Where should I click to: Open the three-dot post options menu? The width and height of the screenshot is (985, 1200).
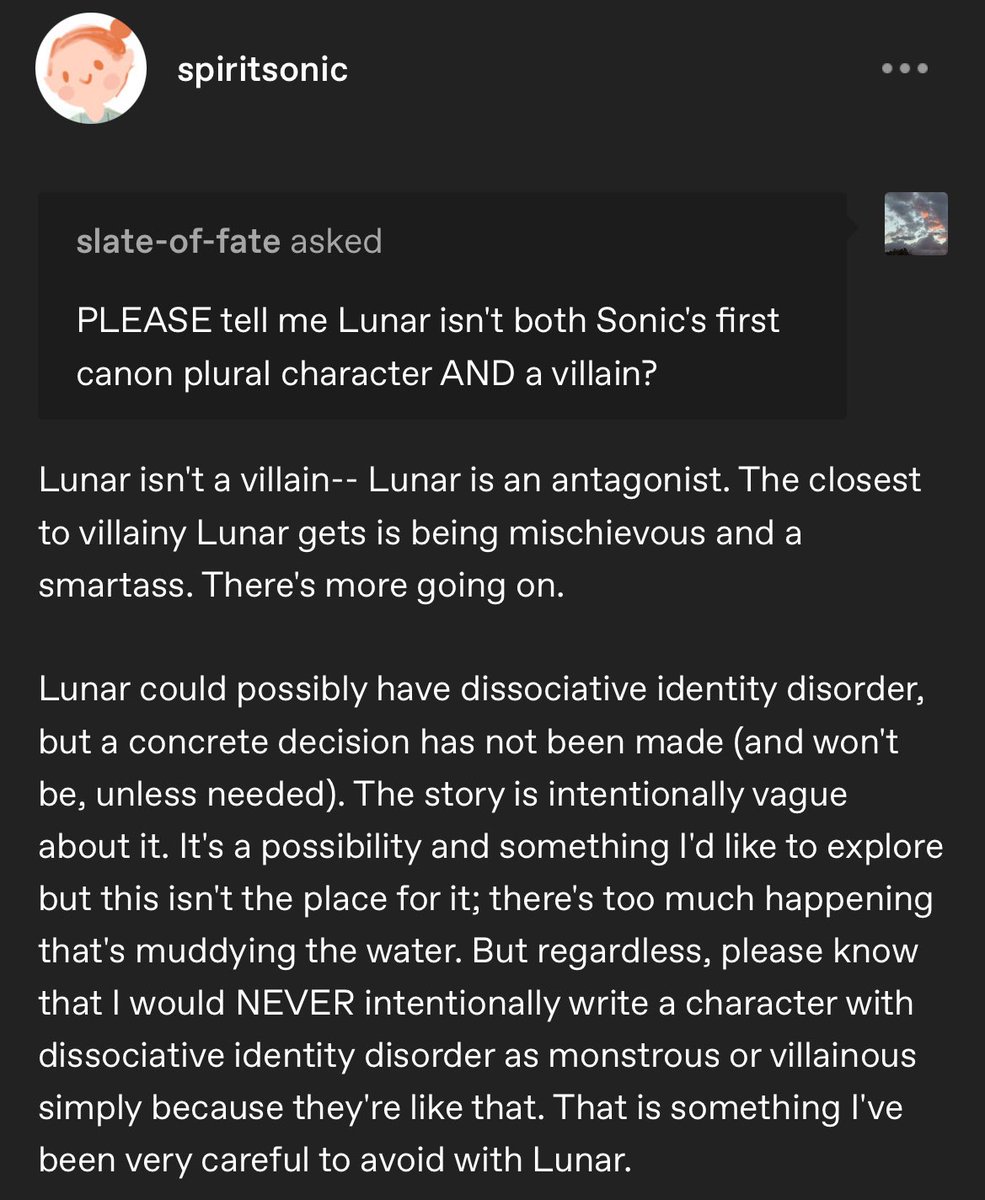904,70
